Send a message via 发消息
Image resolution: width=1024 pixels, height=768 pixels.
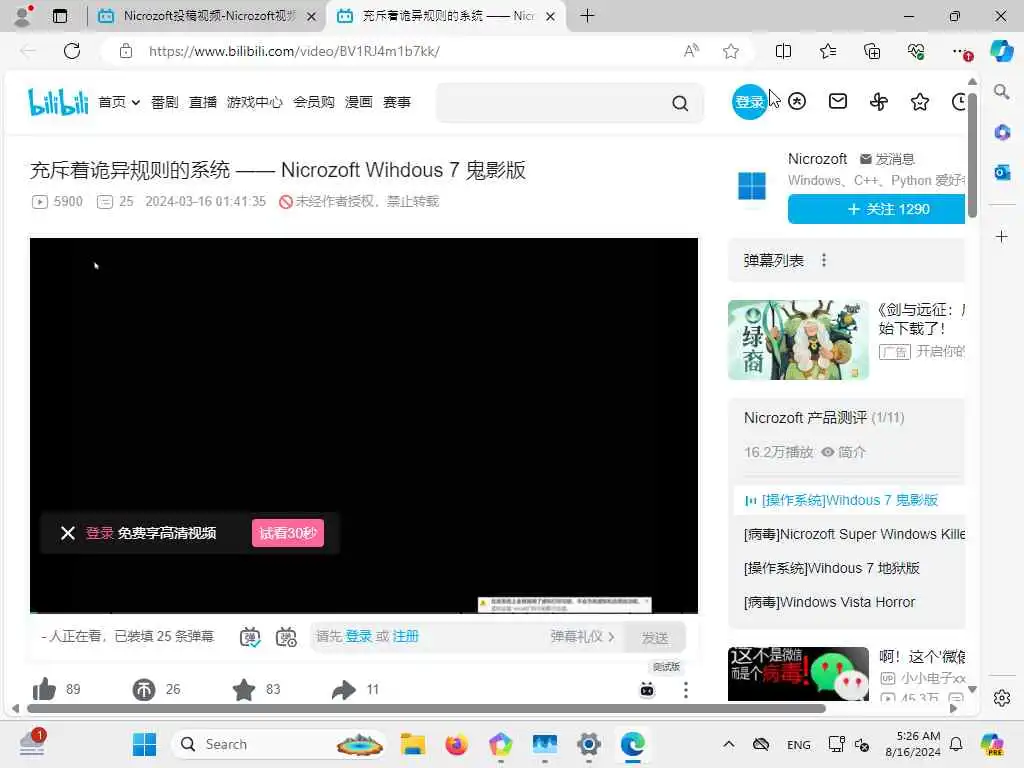887,159
